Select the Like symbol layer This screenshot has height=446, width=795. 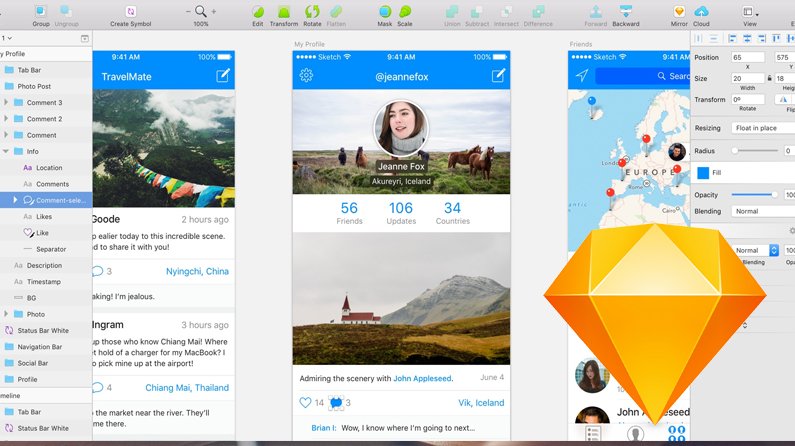coord(46,233)
